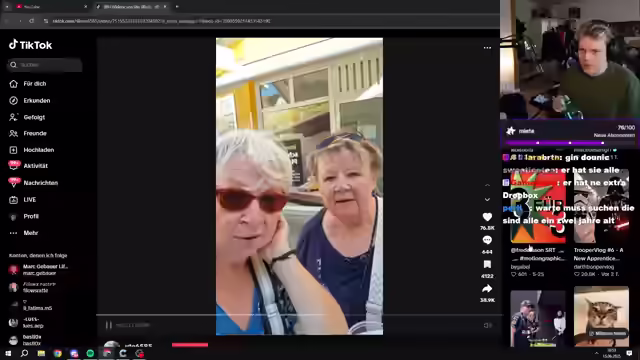This screenshot has width=640, height=360.
Task: Open the flowsratte followed account
Action: pos(33,287)
